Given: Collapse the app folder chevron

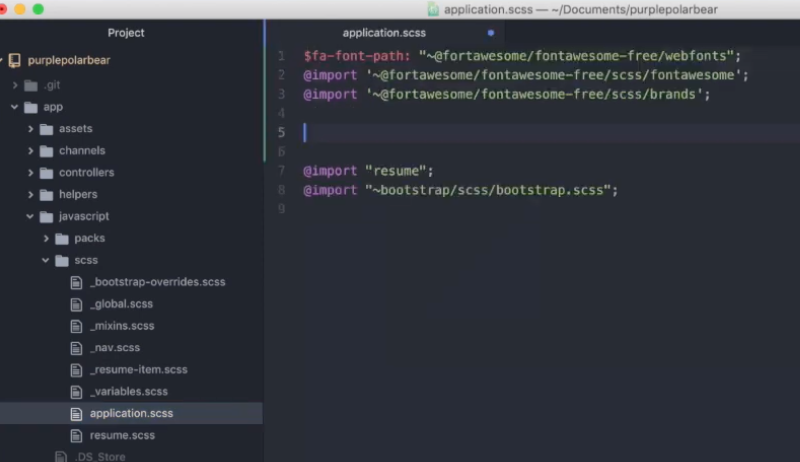Looking at the screenshot, I should point(14,107).
